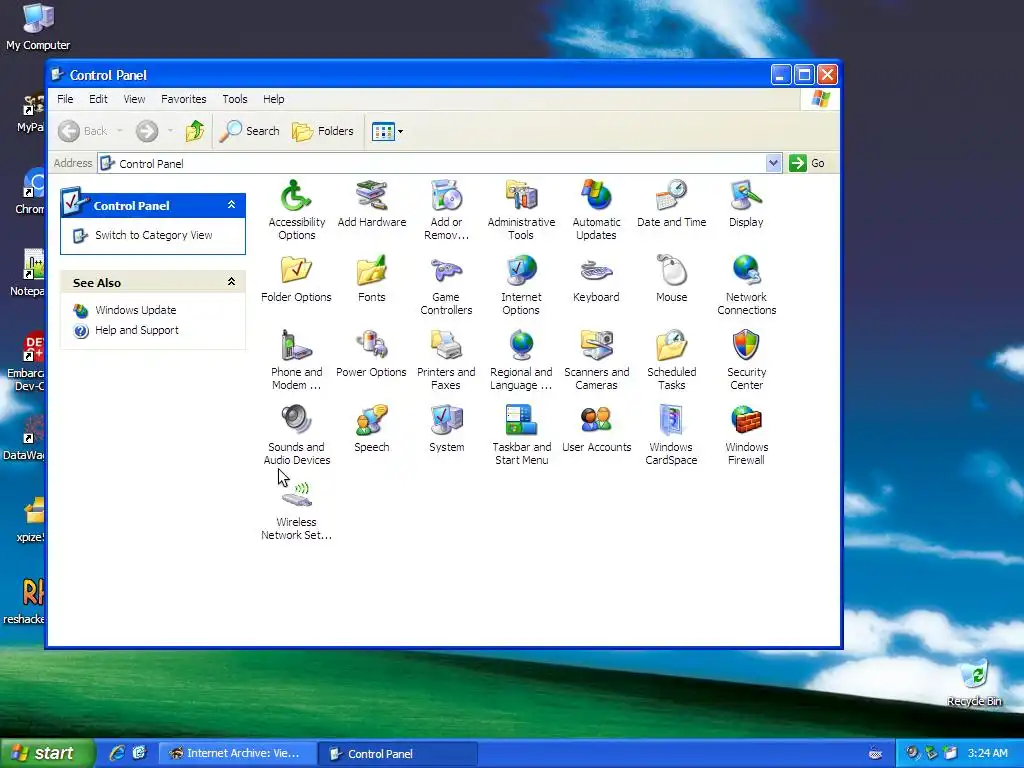Open Recycle Bin on the desktop
1024x768 pixels.
(x=974, y=682)
